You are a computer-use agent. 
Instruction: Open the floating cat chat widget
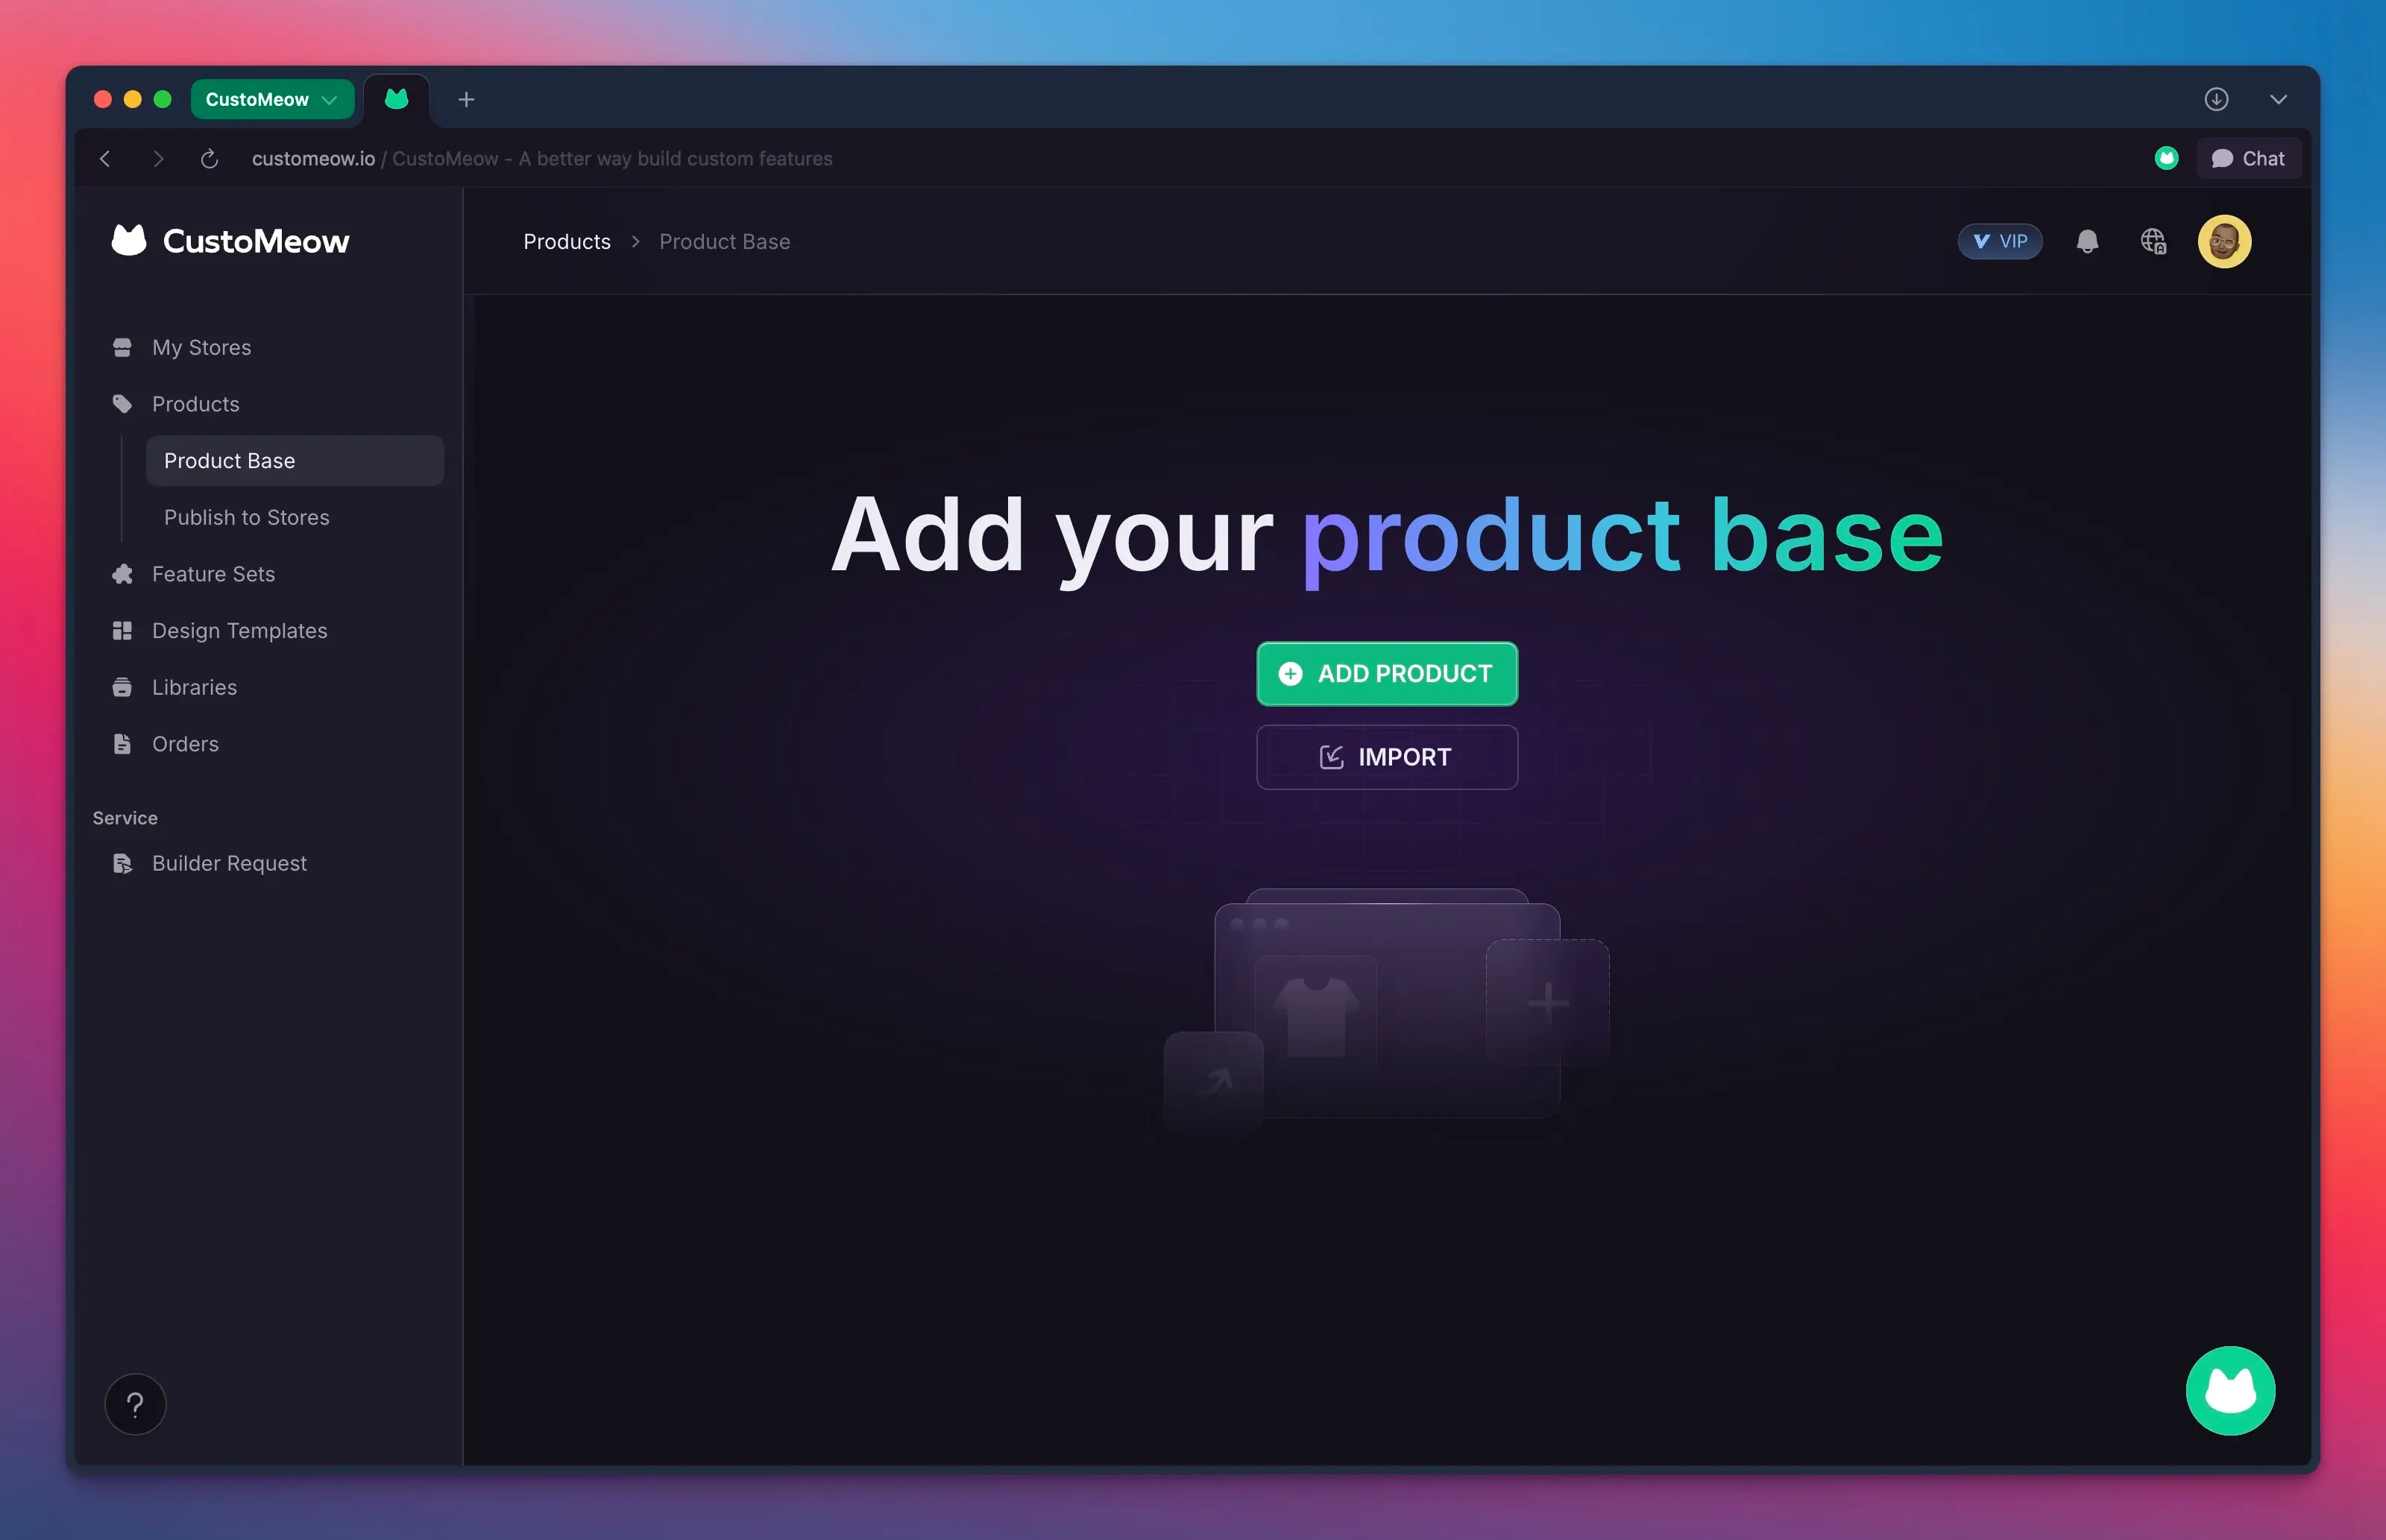click(2230, 1391)
